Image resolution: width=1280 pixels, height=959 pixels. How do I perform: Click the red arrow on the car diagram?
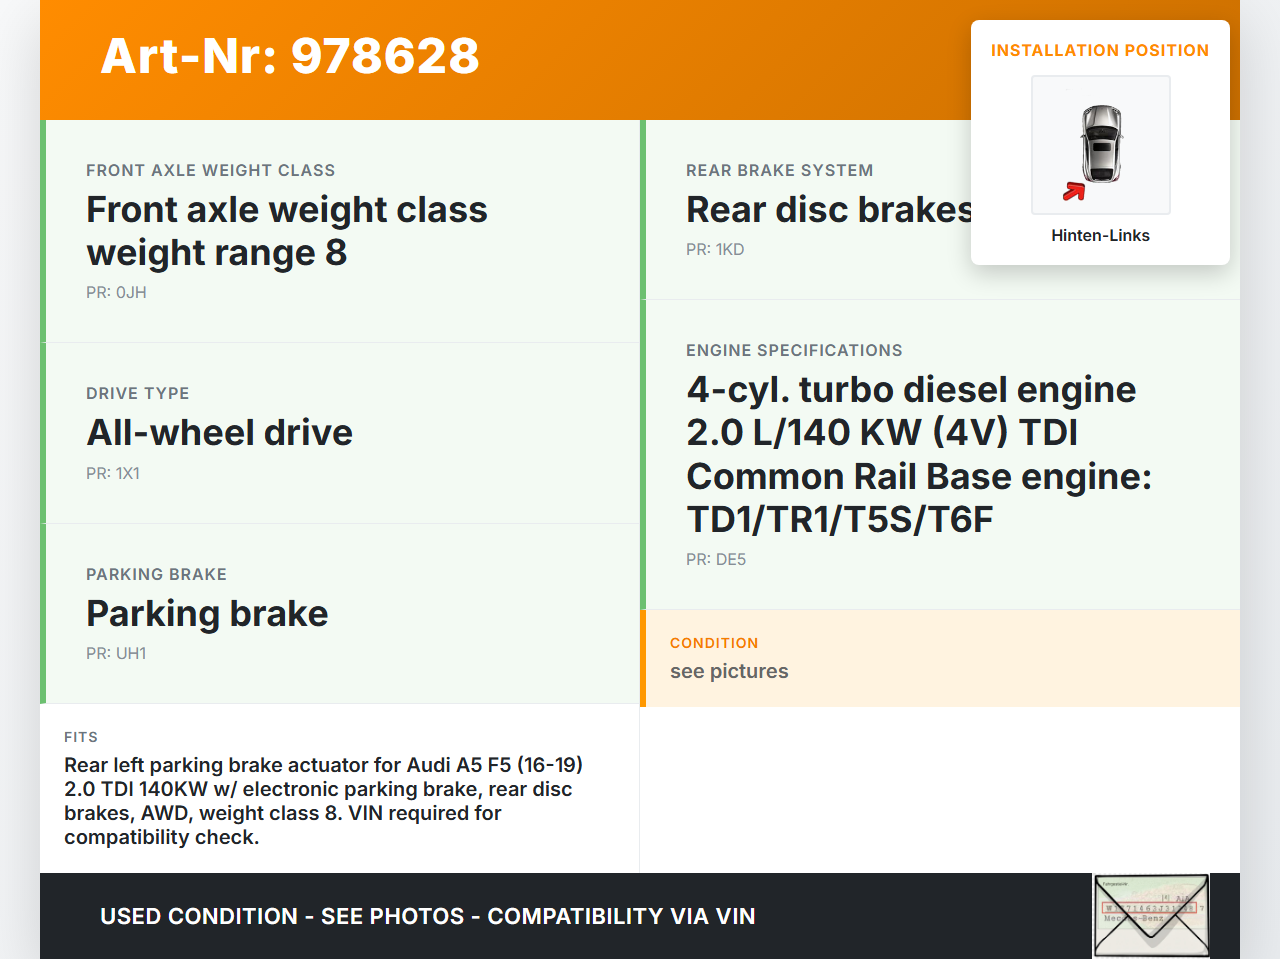(x=1074, y=191)
